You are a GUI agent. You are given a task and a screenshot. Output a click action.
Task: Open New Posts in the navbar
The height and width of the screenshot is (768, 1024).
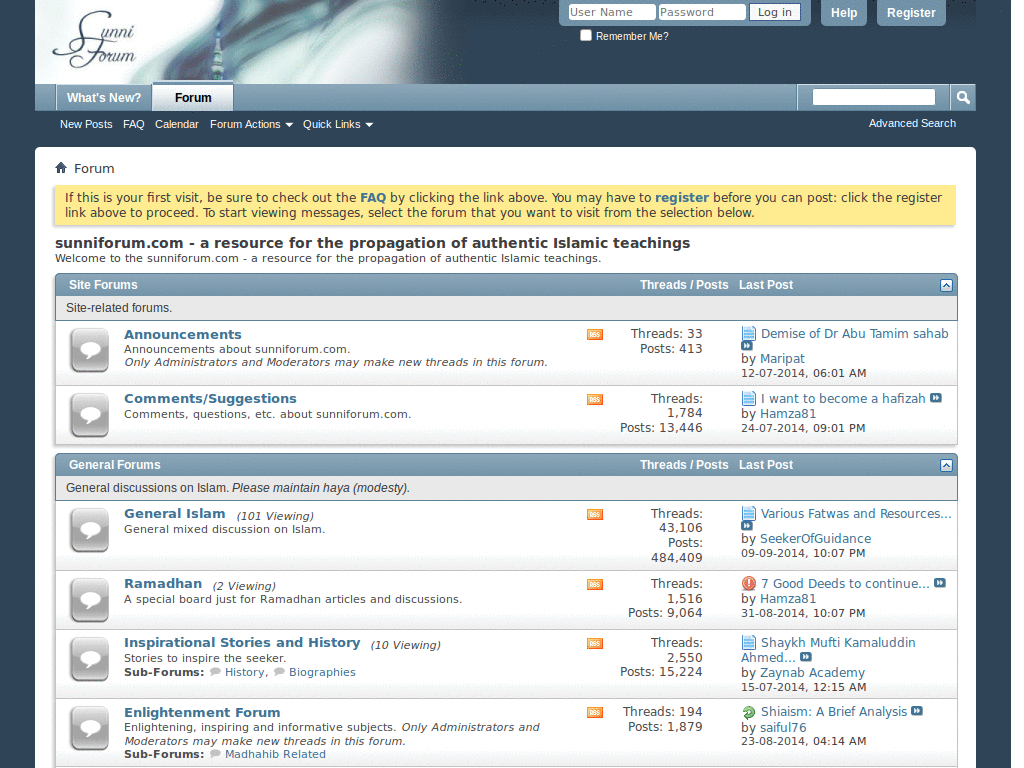pyautogui.click(x=86, y=124)
